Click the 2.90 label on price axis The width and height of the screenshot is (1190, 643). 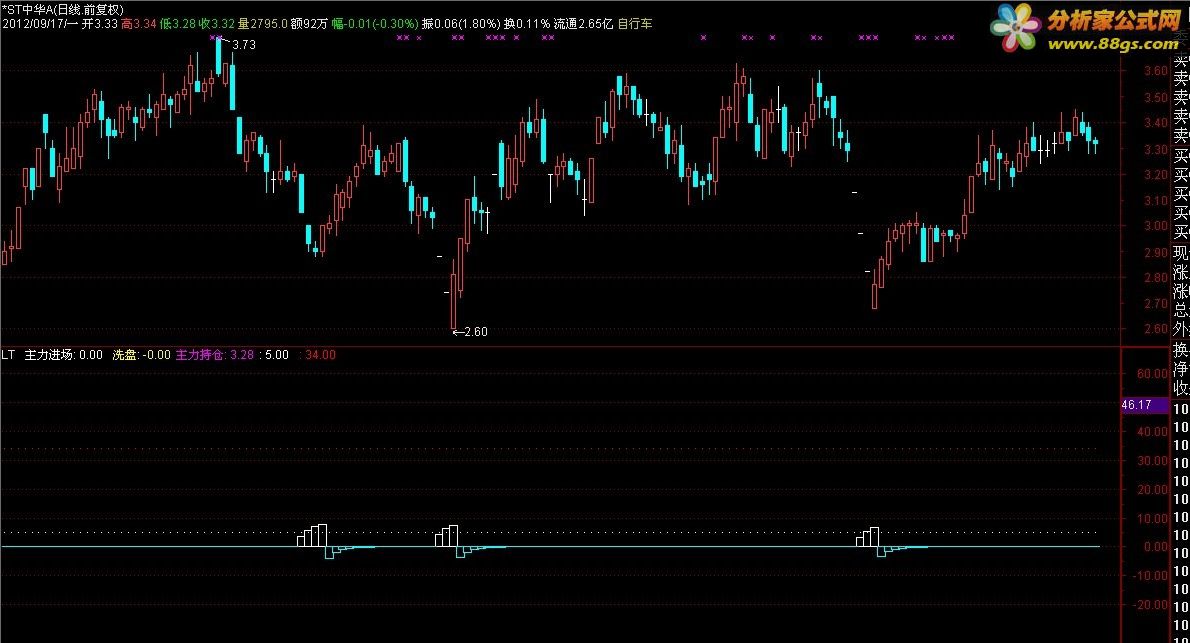pos(1156,252)
